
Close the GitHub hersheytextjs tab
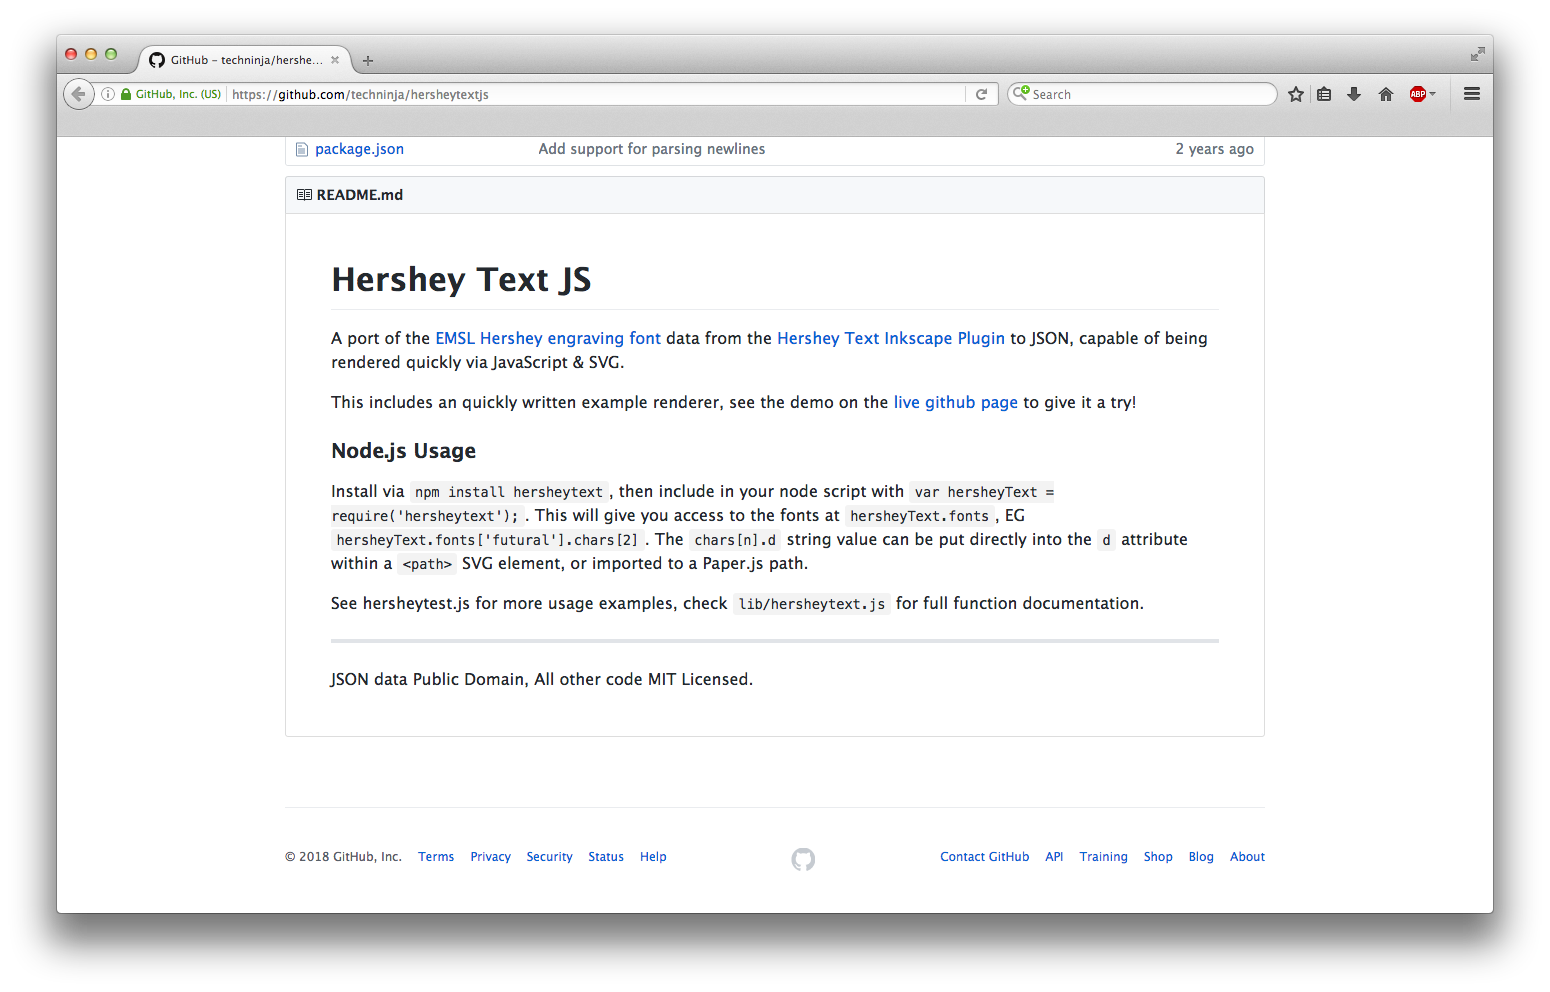[x=335, y=60]
